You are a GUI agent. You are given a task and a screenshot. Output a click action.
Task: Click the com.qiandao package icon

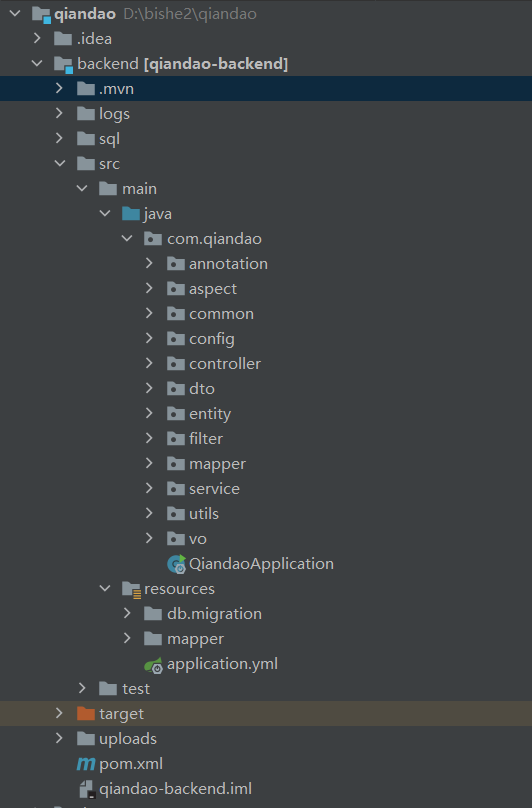[153, 239]
